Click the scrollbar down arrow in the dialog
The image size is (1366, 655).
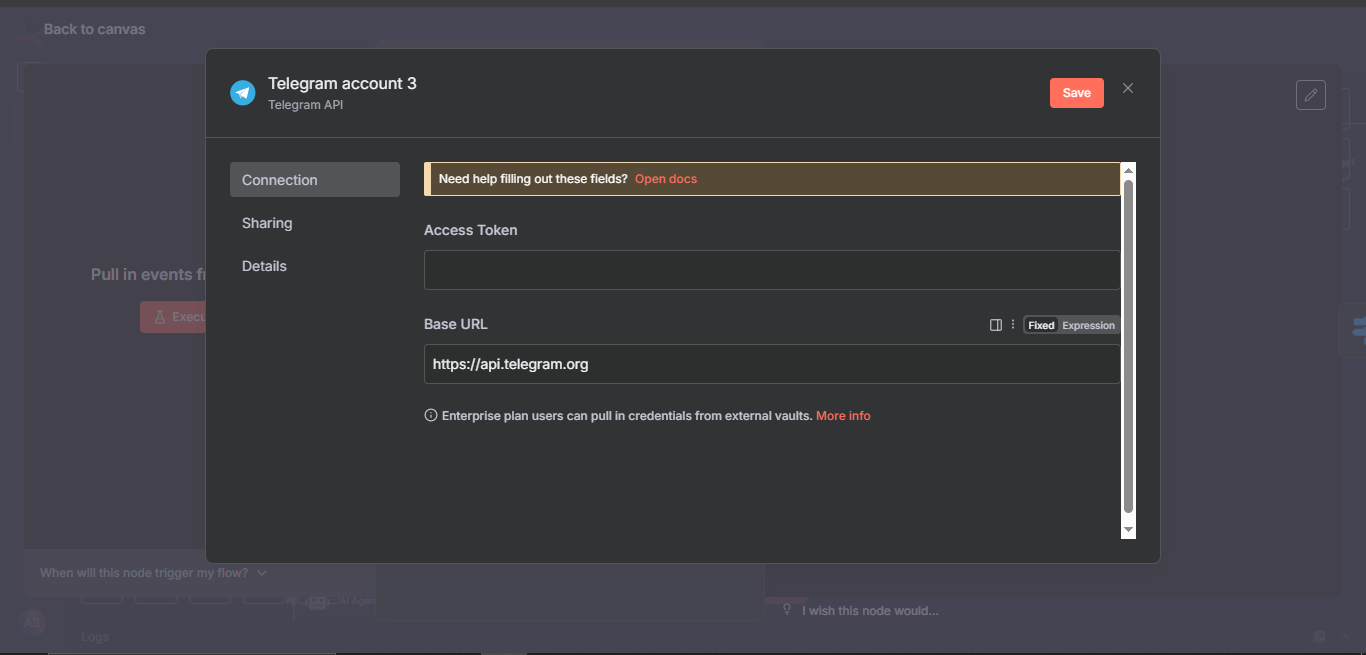(x=1128, y=530)
